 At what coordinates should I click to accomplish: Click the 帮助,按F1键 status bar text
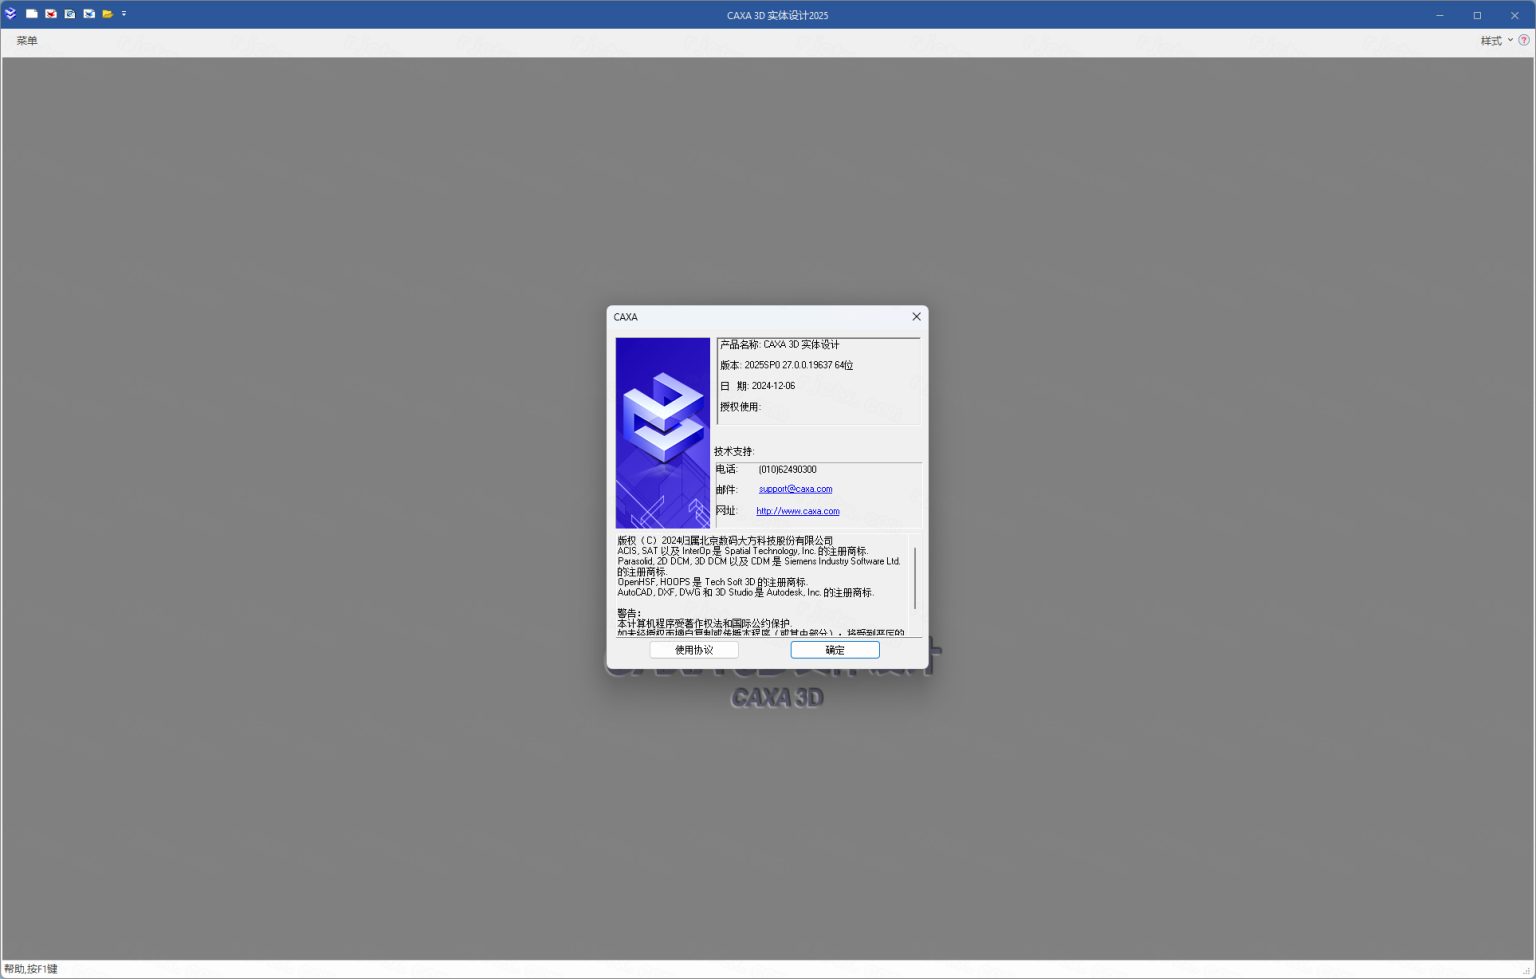(x=31, y=969)
